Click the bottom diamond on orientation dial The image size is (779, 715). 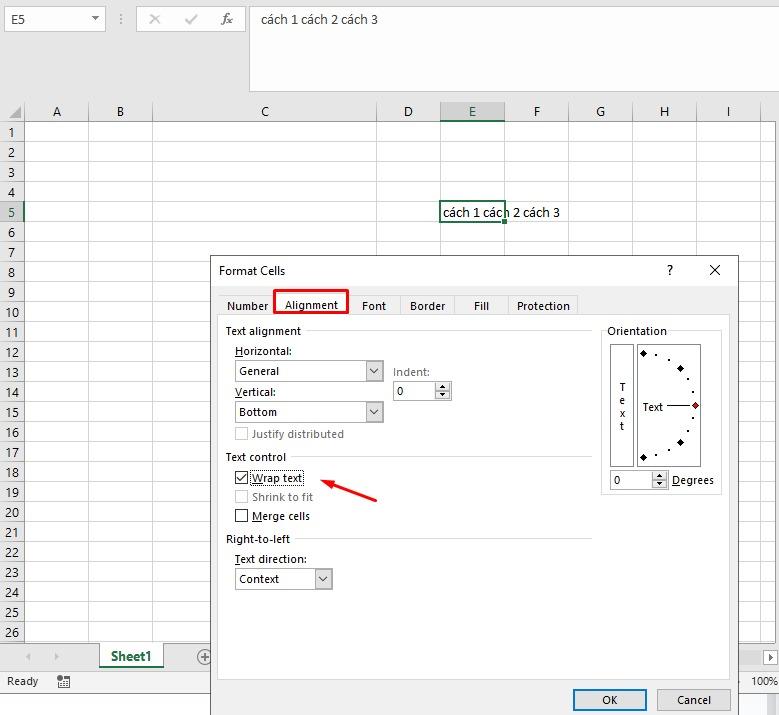coord(643,457)
